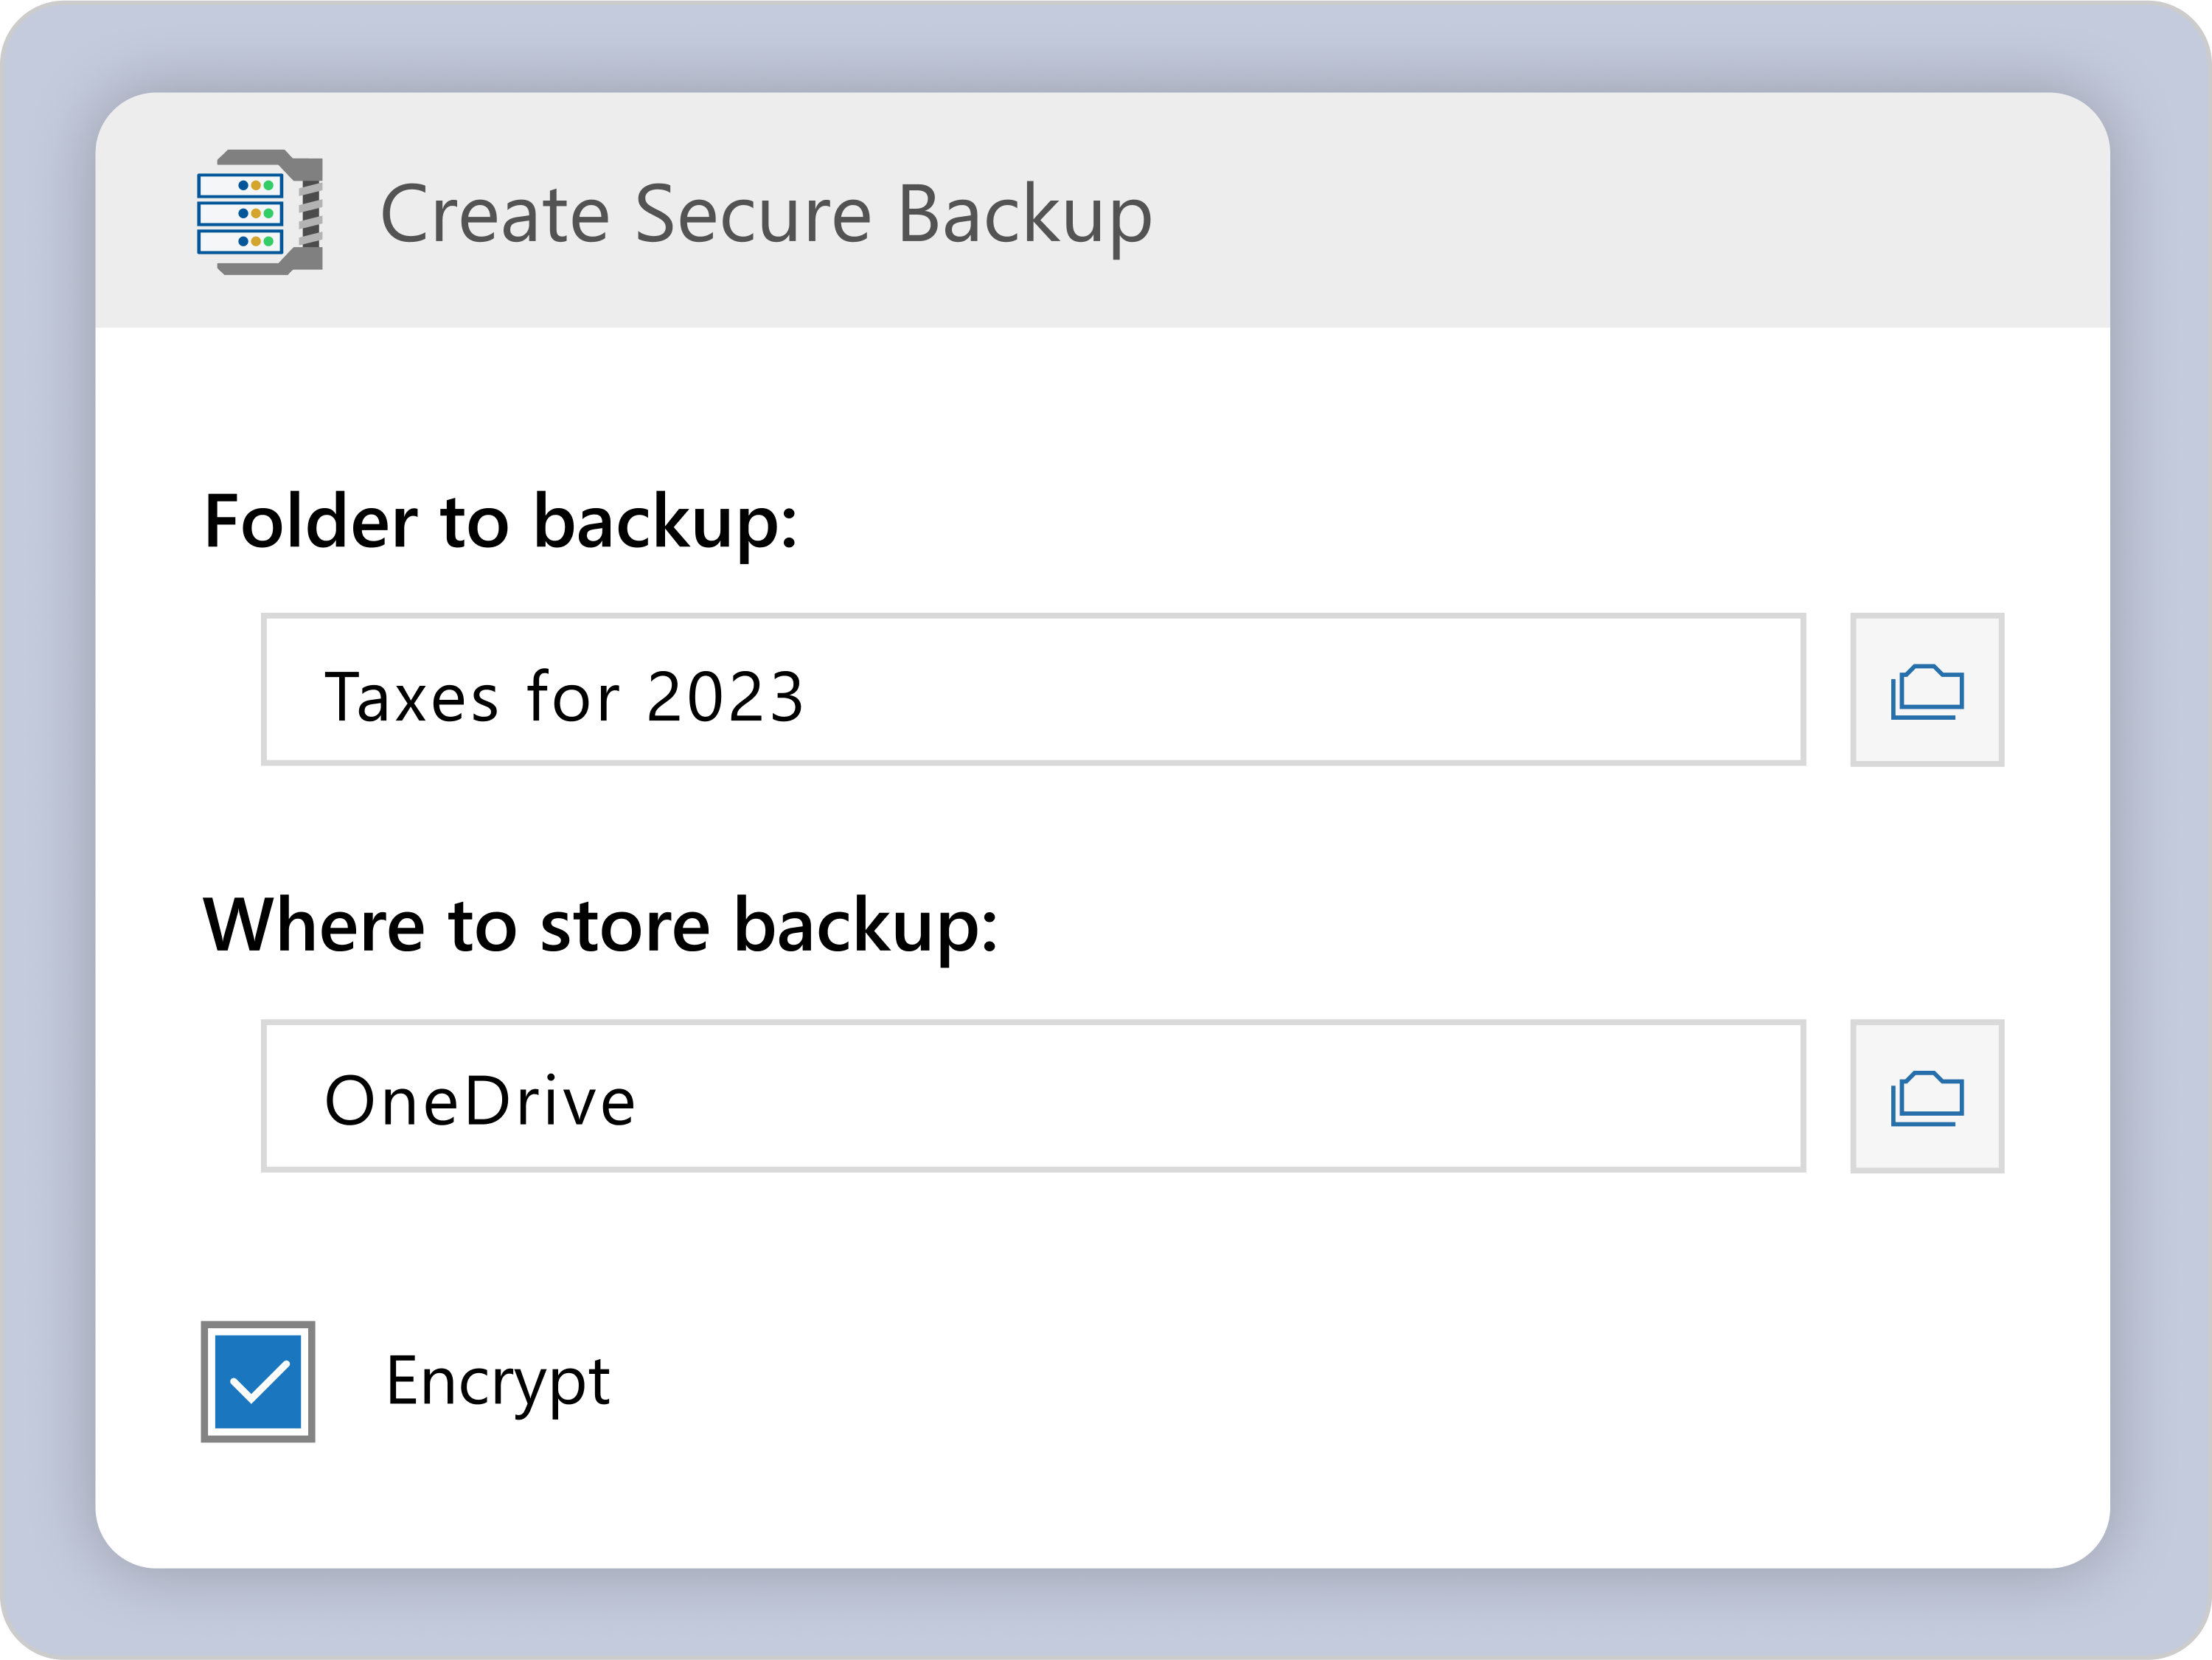Select the Where to store backup label
This screenshot has width=2212, height=1660.
[600, 925]
